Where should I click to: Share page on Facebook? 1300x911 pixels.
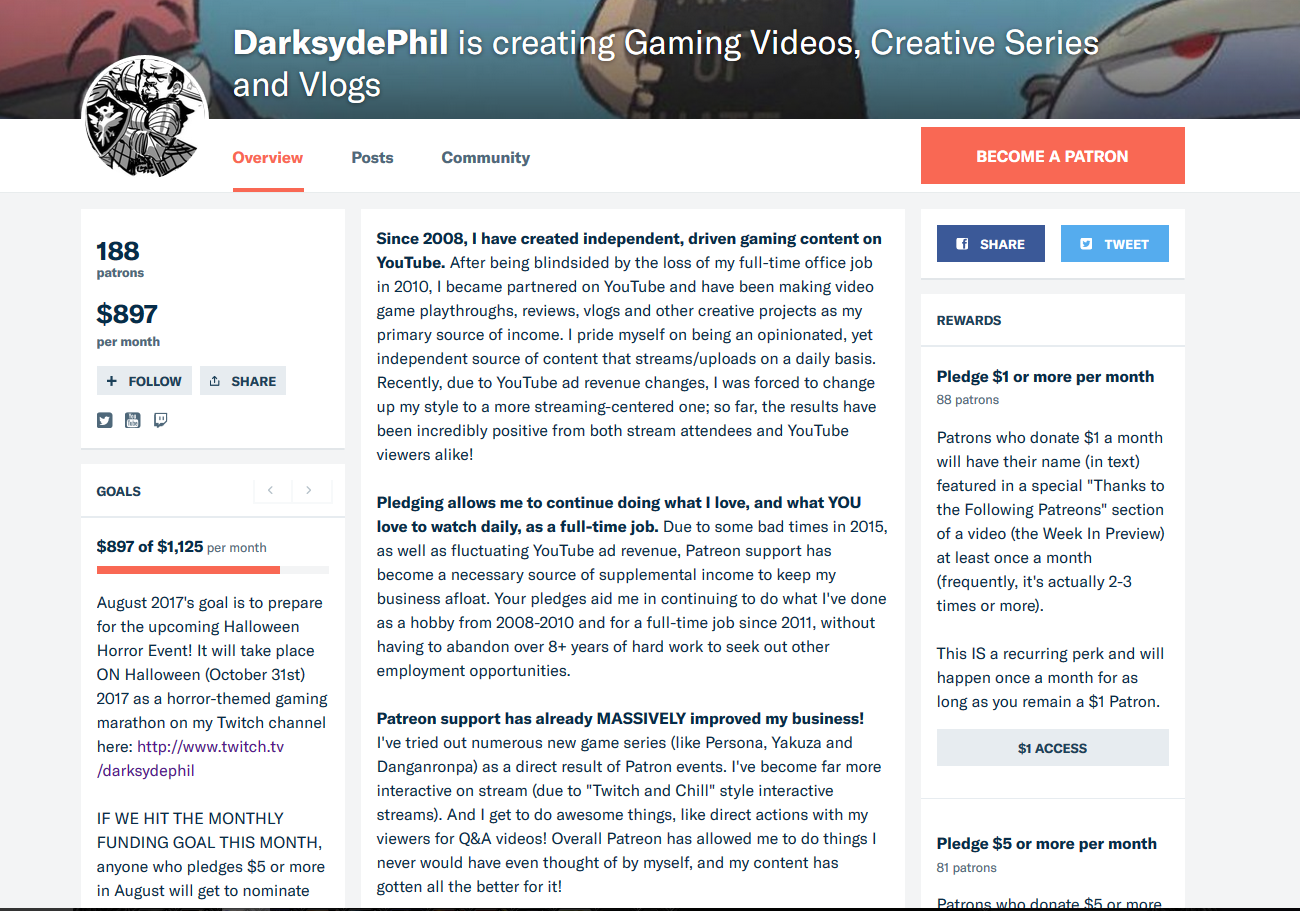click(990, 244)
